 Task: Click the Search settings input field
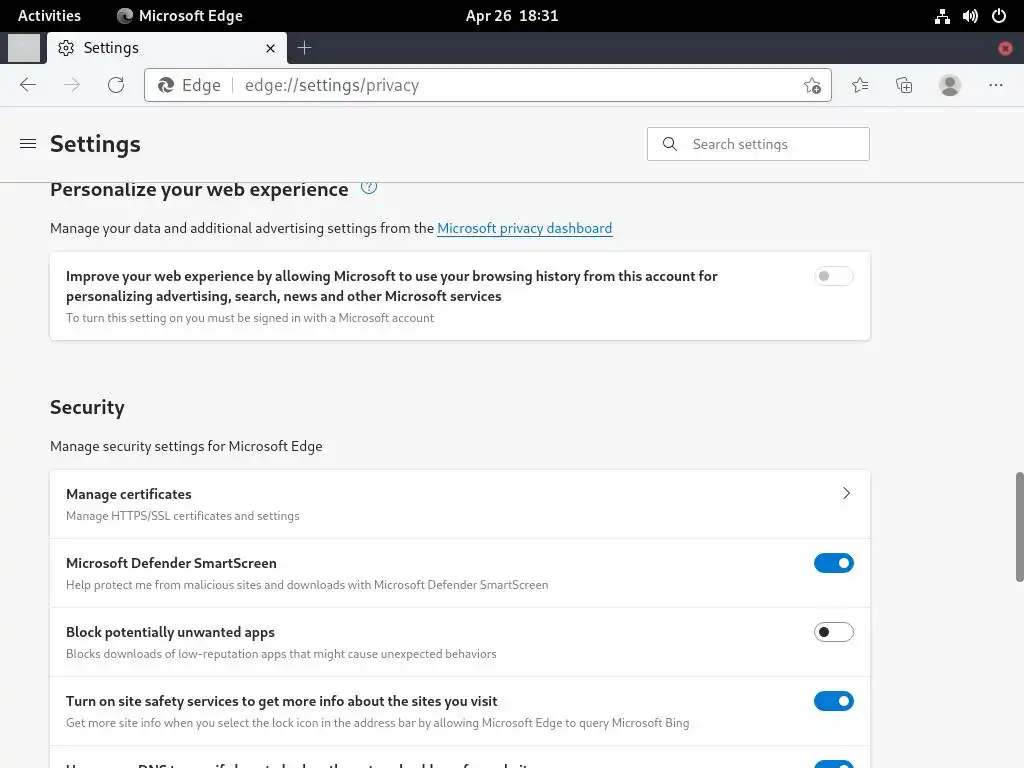(x=758, y=144)
